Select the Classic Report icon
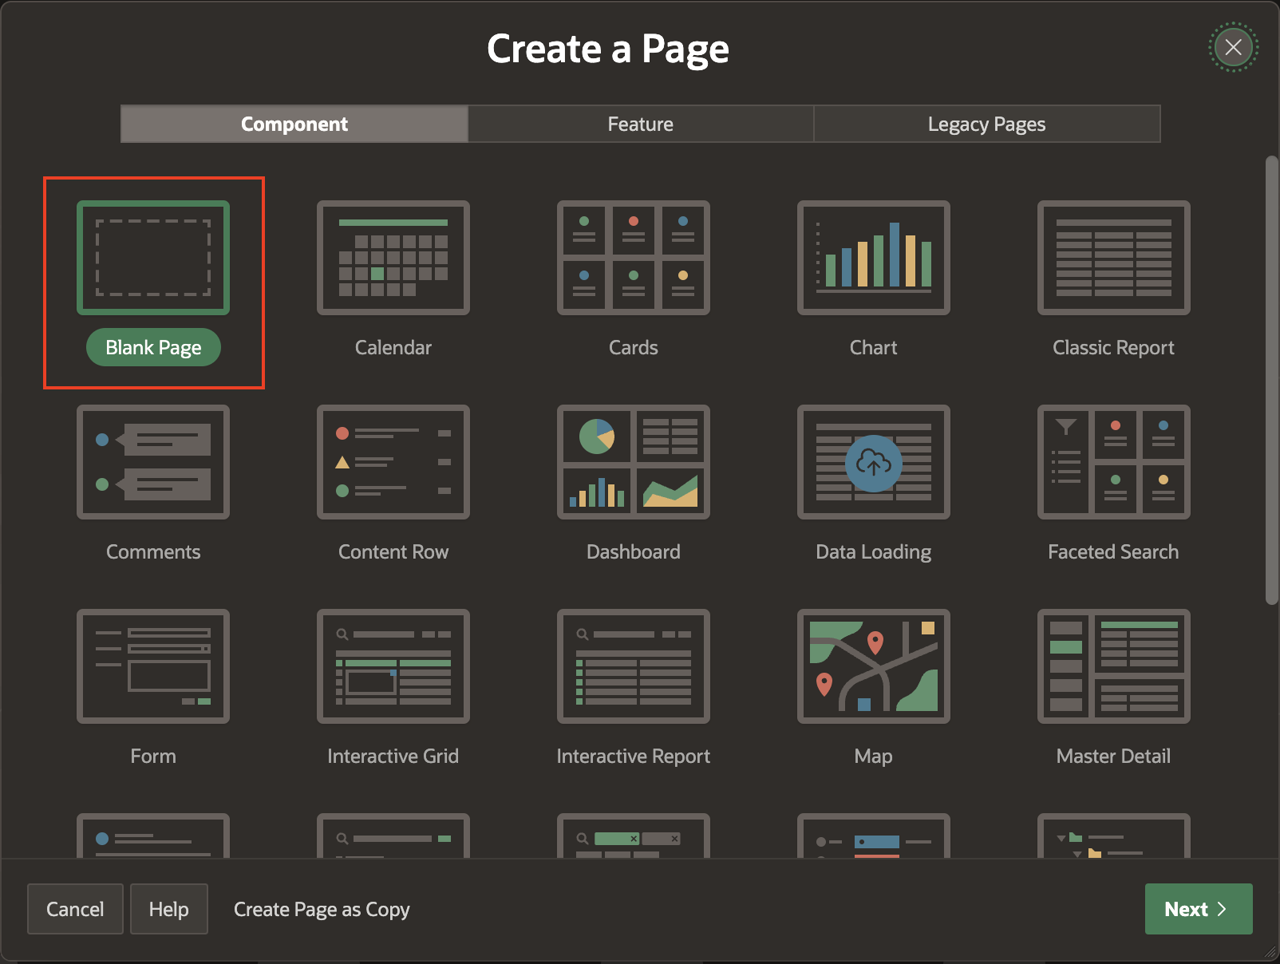Image resolution: width=1280 pixels, height=964 pixels. click(1113, 258)
